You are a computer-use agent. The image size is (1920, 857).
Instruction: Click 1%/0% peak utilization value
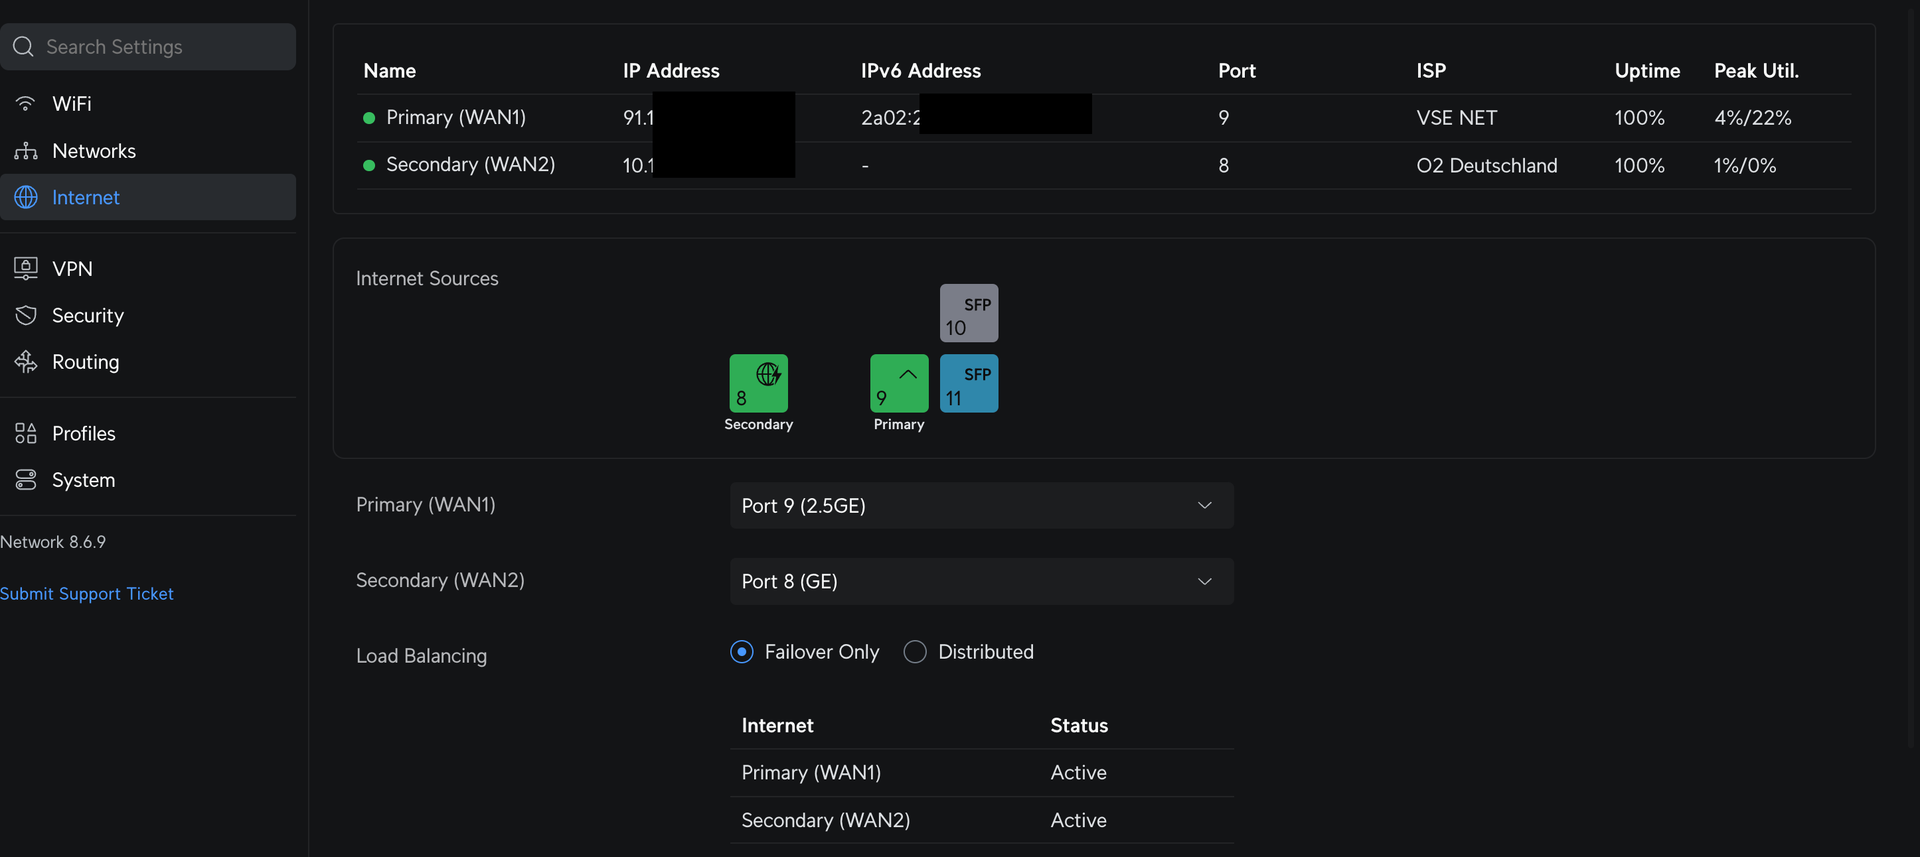[1745, 166]
